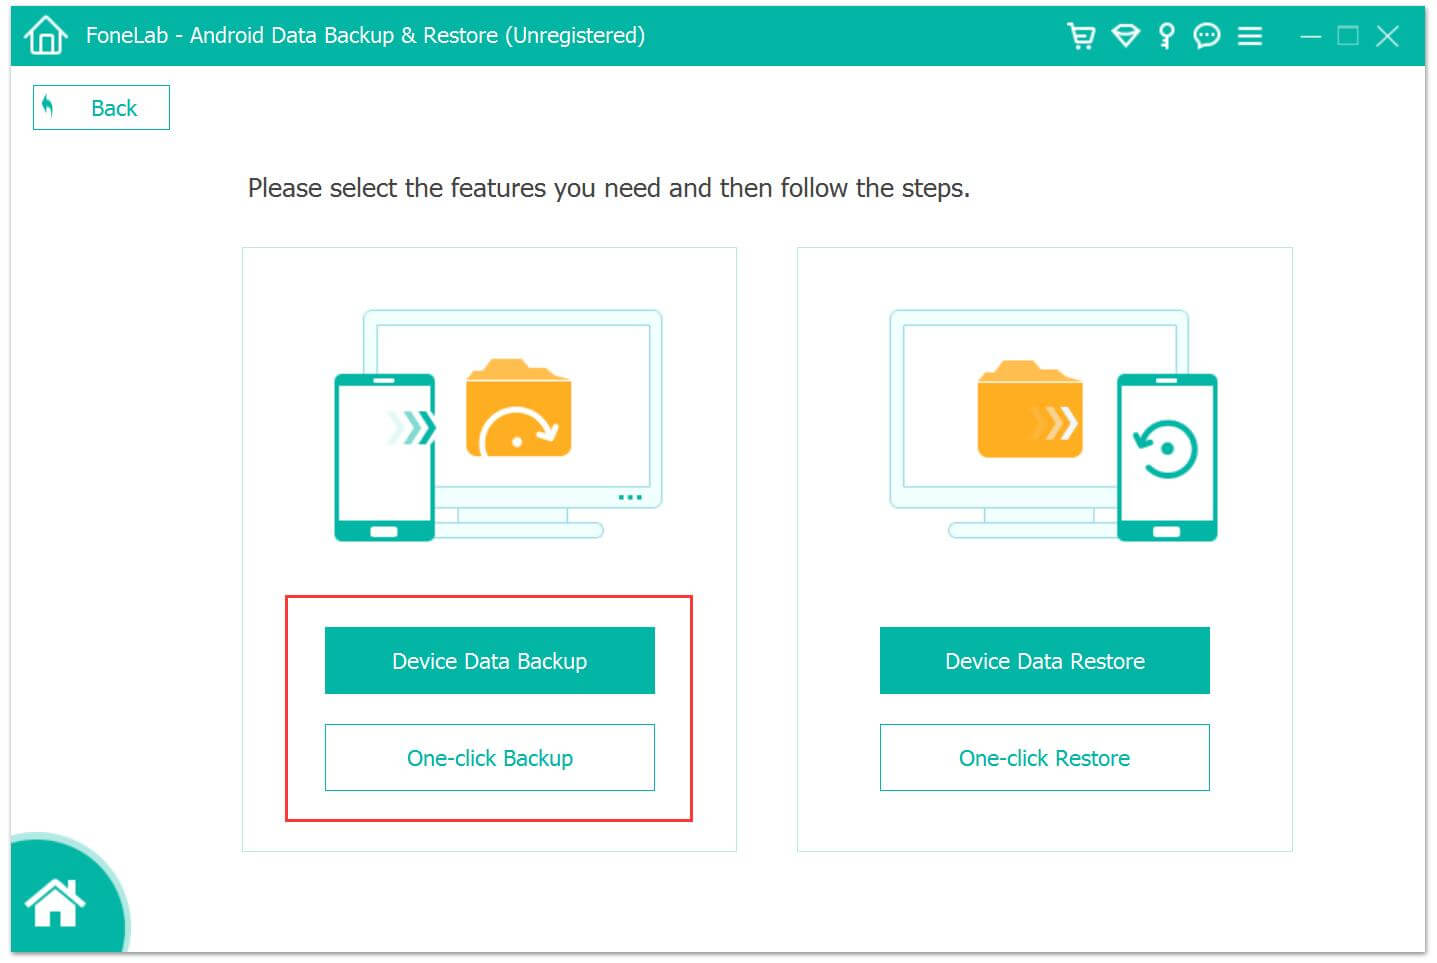Open the hamburger menu in the title bar

coord(1249,36)
